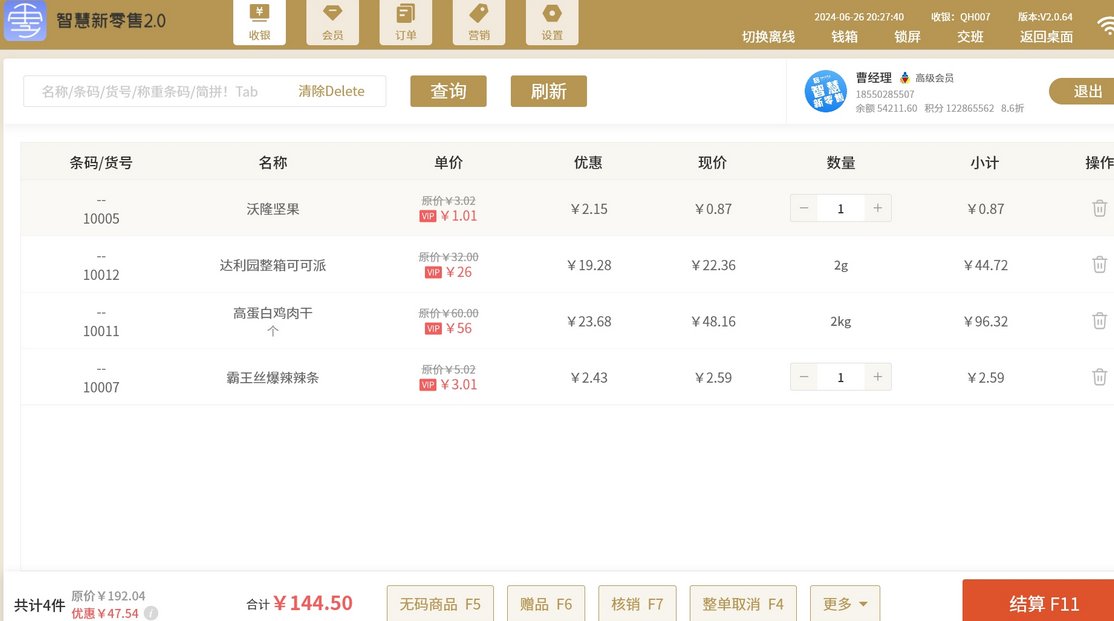This screenshot has height=621, width=1114.
Task: Click VIP badge of 达利园整箱可可派 price
Action: (x=433, y=272)
